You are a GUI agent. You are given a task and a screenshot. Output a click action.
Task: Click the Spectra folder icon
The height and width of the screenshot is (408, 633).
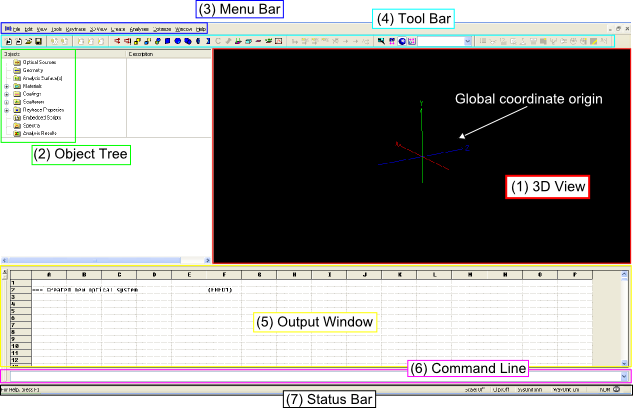point(17,125)
